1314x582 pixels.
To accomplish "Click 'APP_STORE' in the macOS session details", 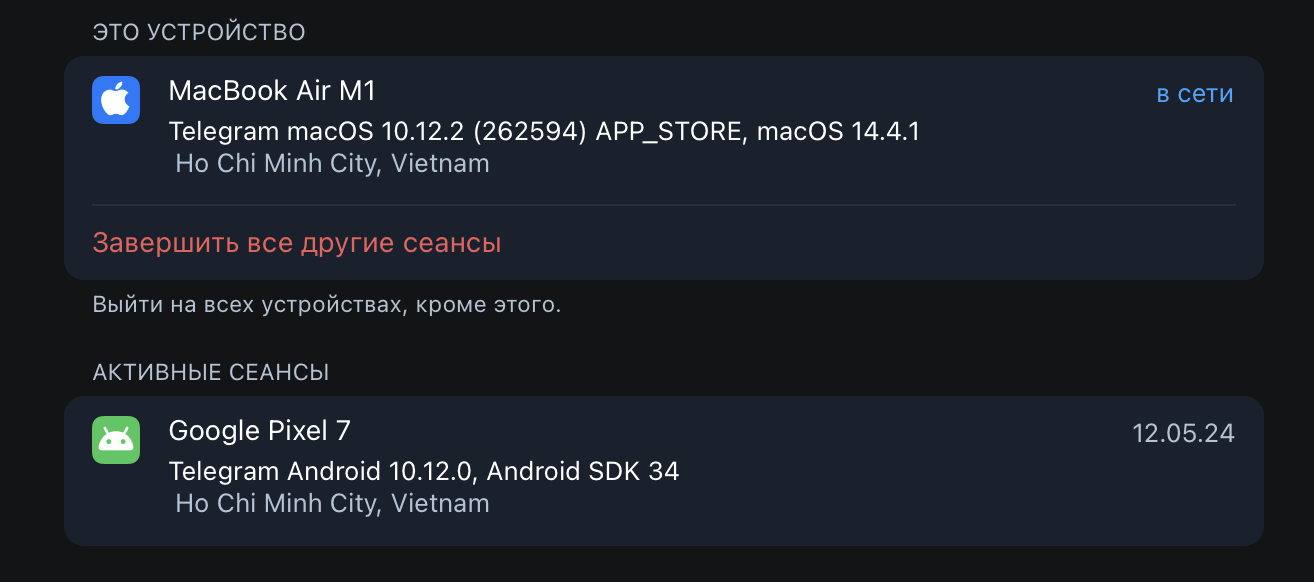I will pyautogui.click(x=670, y=131).
